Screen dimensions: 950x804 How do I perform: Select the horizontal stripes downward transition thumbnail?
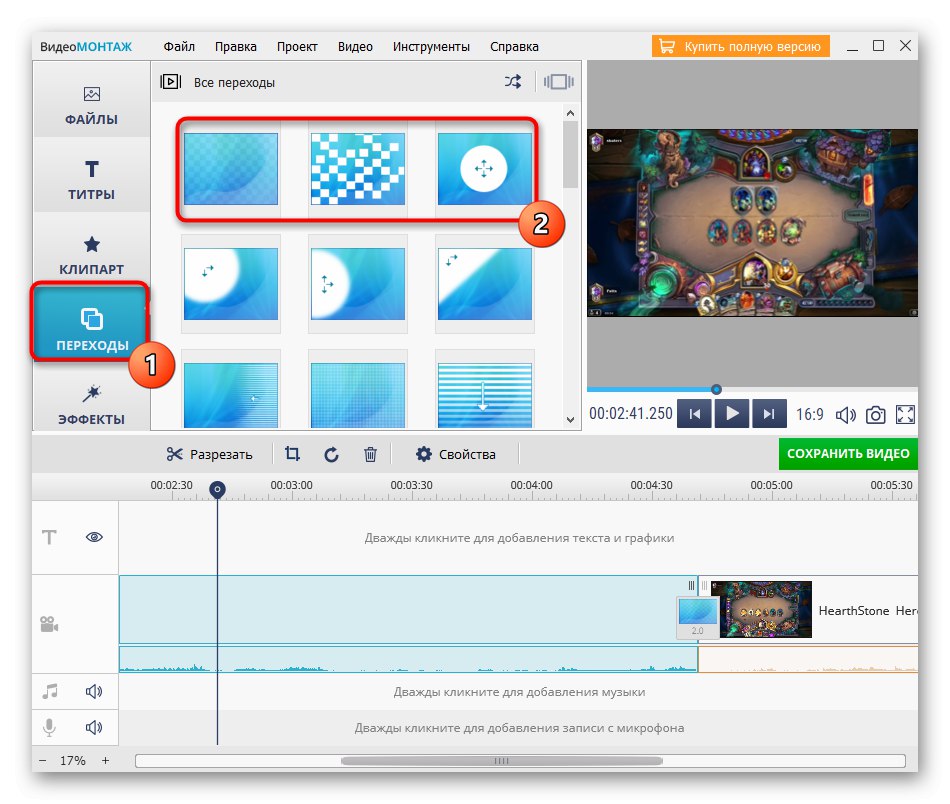click(485, 396)
